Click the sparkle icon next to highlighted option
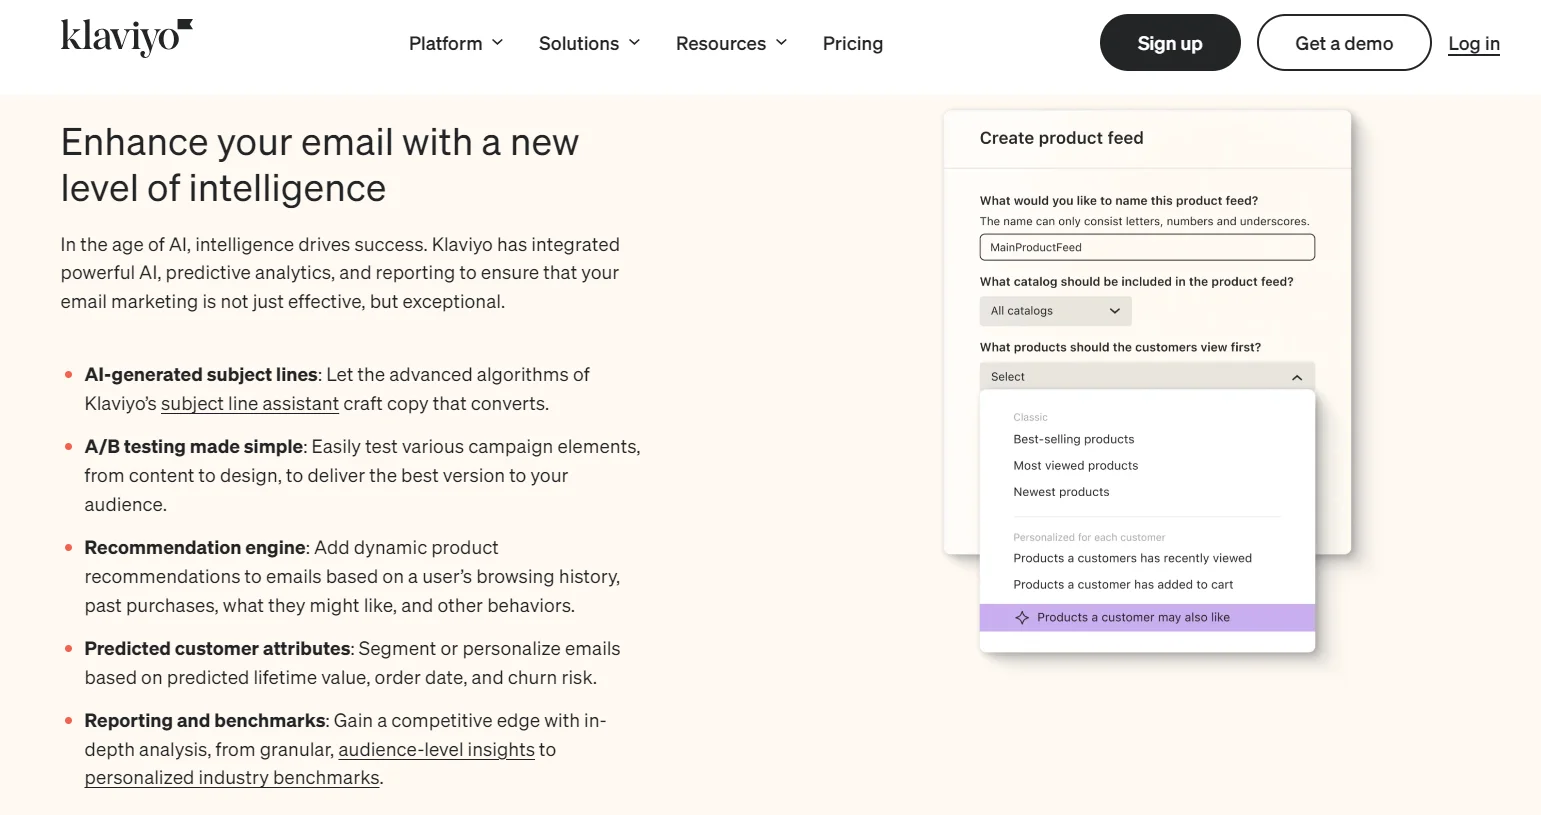Screen dimensions: 1541x815 pos(1021,617)
